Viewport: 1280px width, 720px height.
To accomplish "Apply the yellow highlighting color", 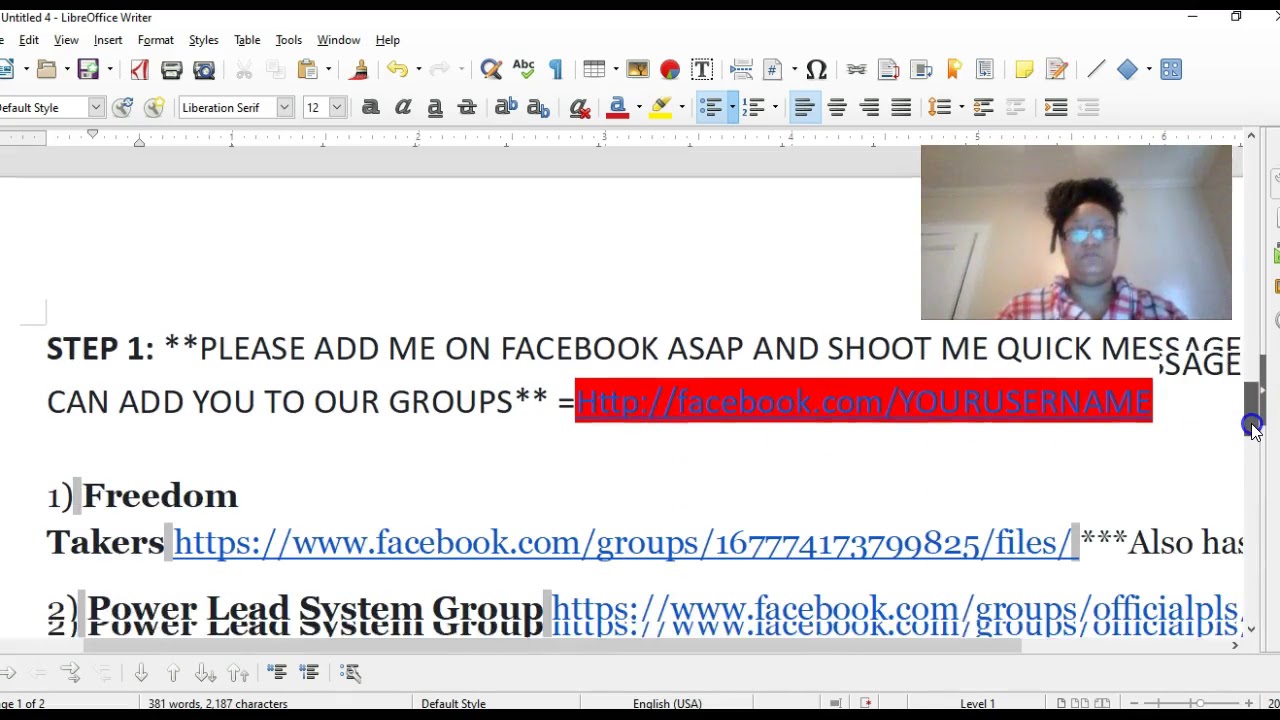I will tap(660, 107).
